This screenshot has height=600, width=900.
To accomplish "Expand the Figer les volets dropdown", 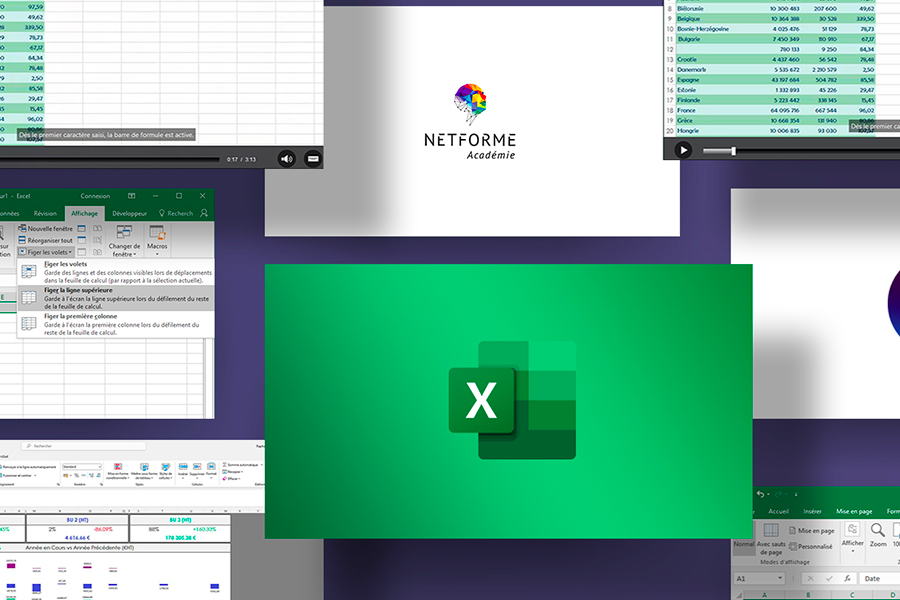I will click(45, 252).
